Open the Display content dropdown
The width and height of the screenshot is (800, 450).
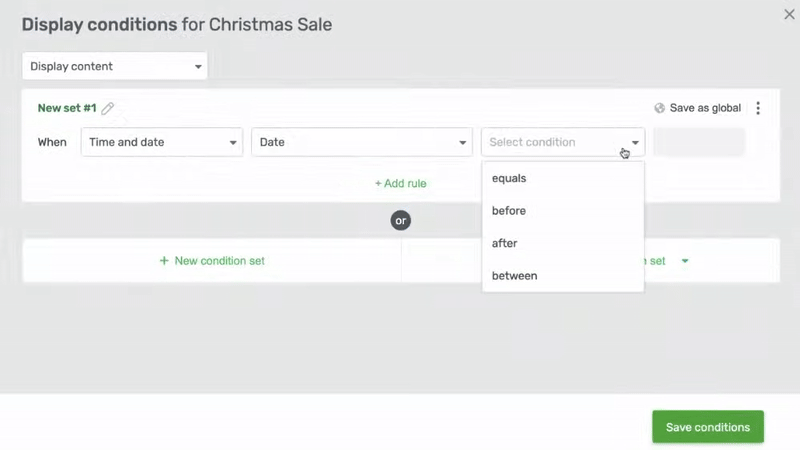(x=115, y=66)
